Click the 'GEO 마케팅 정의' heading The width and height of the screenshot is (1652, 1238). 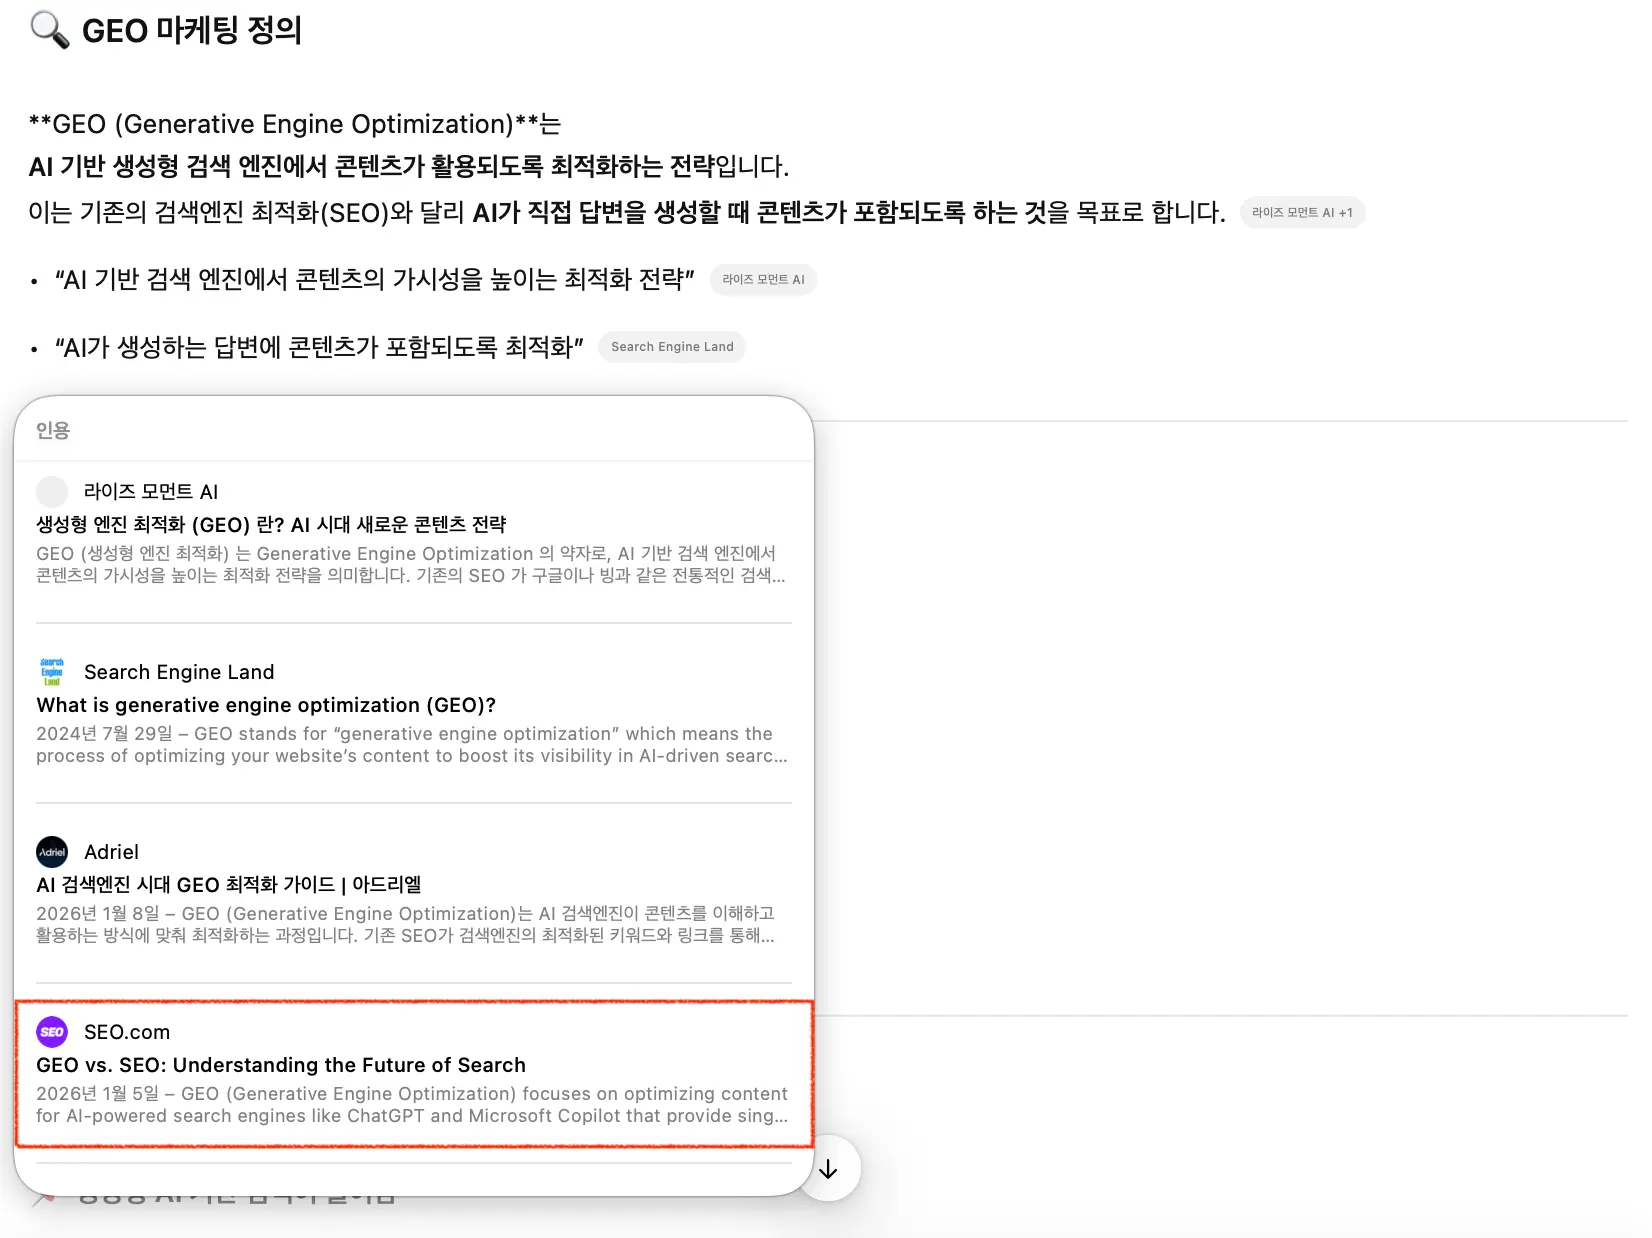[x=192, y=30]
